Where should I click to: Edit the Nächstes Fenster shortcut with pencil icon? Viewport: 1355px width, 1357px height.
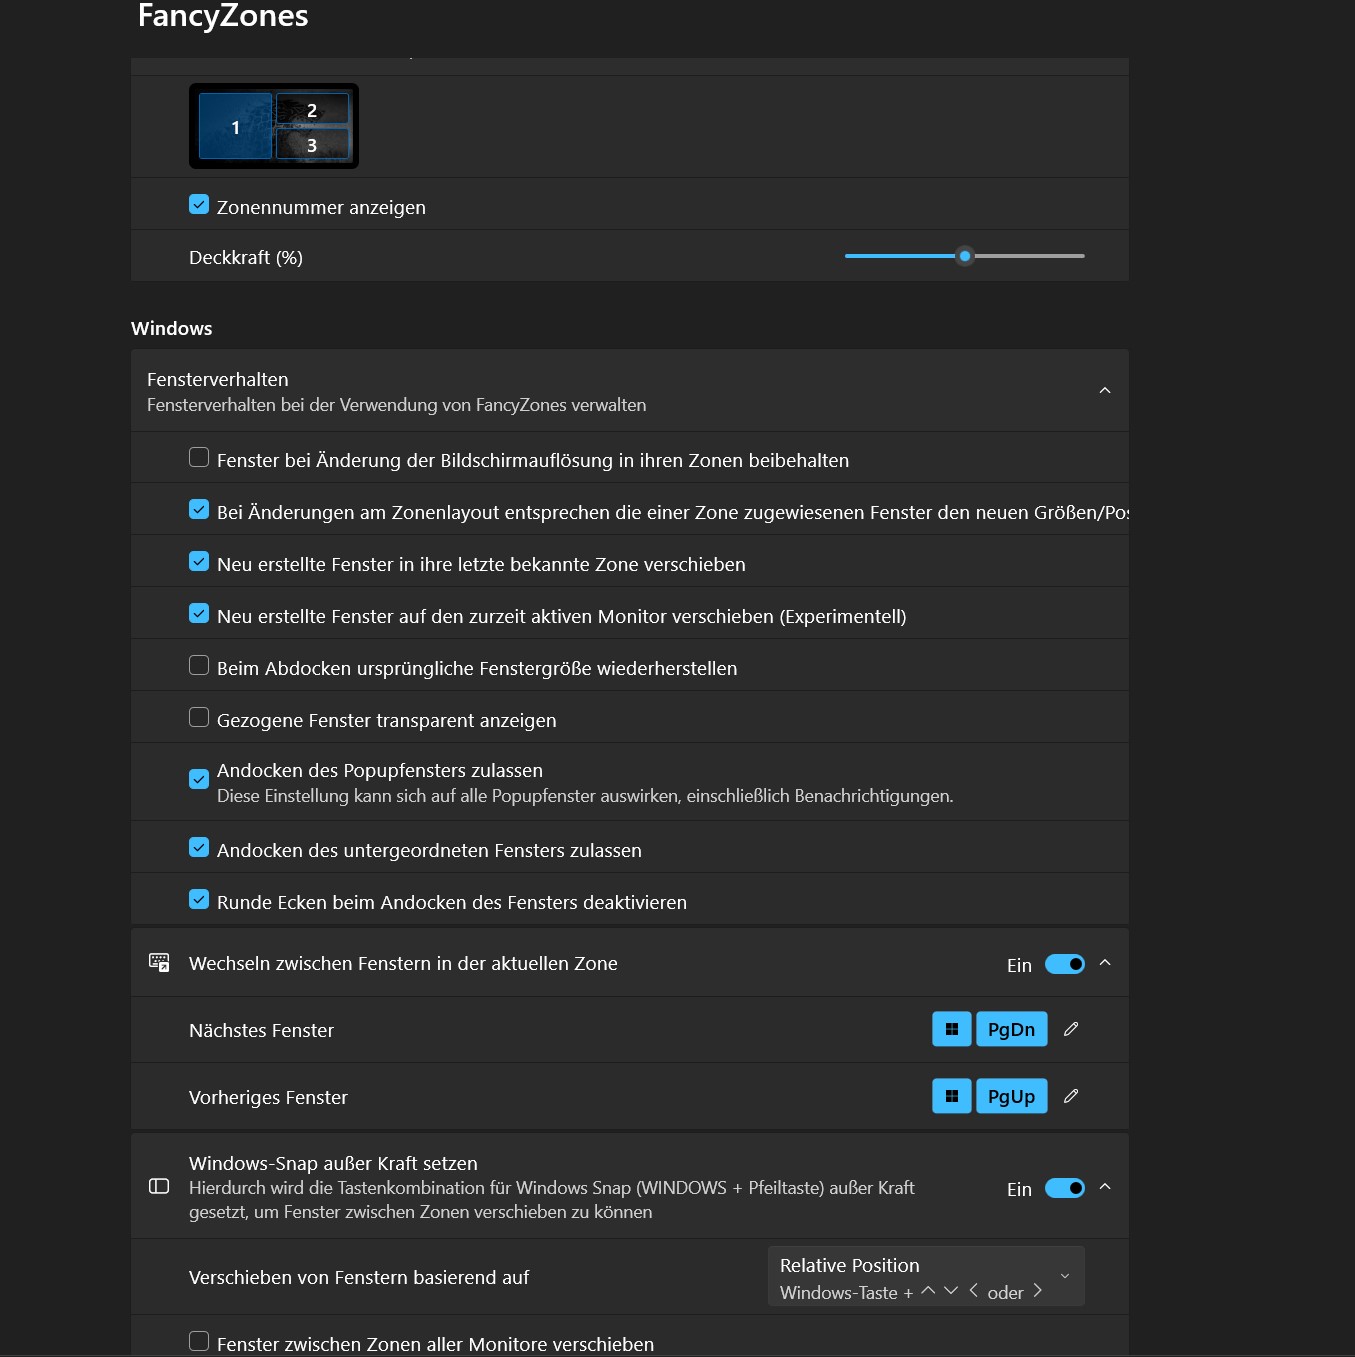pyautogui.click(x=1071, y=1029)
